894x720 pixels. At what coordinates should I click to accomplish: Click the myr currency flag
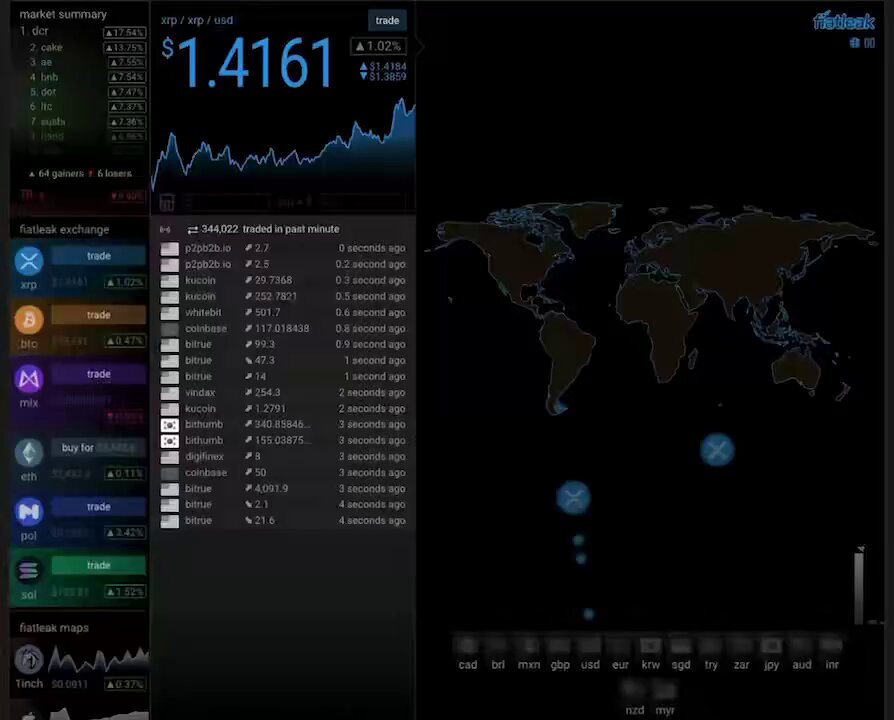[x=665, y=690]
